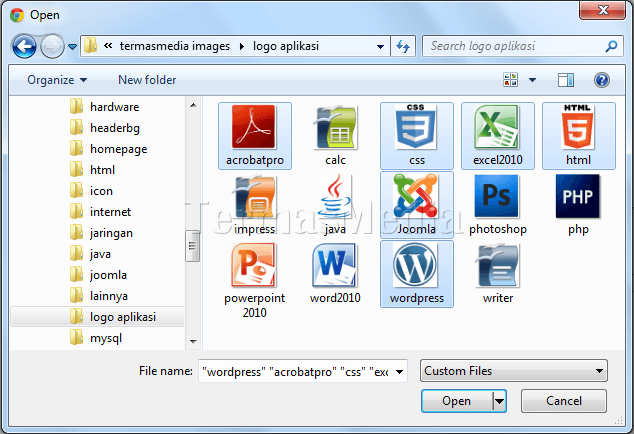Select the Joomla file icon
Screen dimensions: 634x434
point(416,196)
